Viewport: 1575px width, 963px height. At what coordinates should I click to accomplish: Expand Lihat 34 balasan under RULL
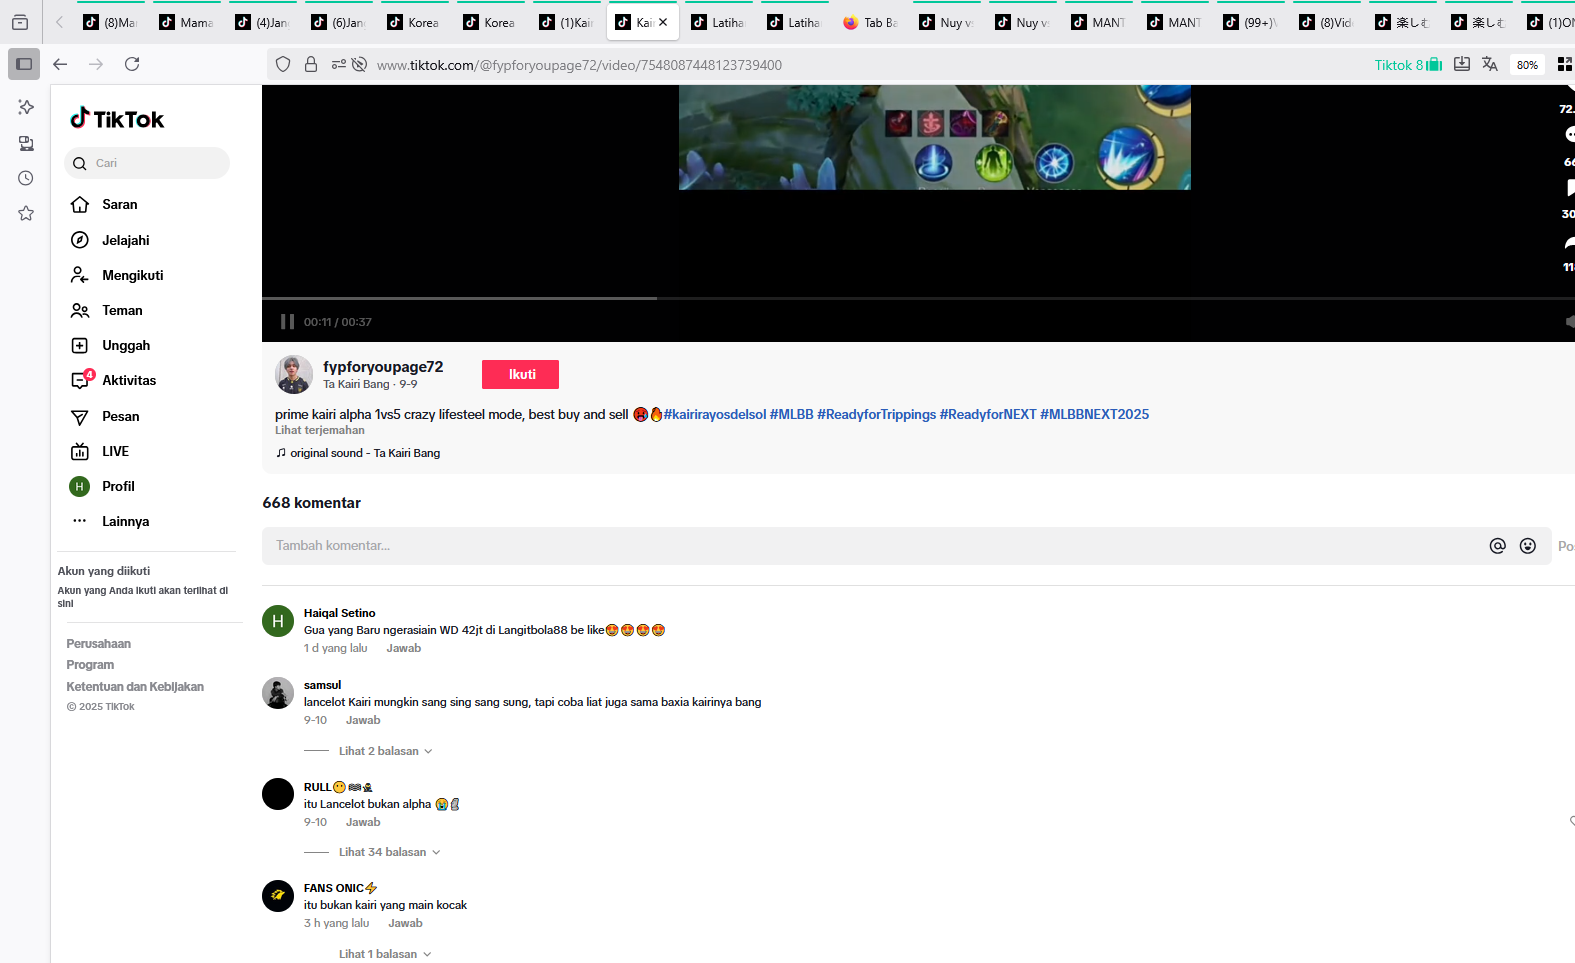point(389,852)
